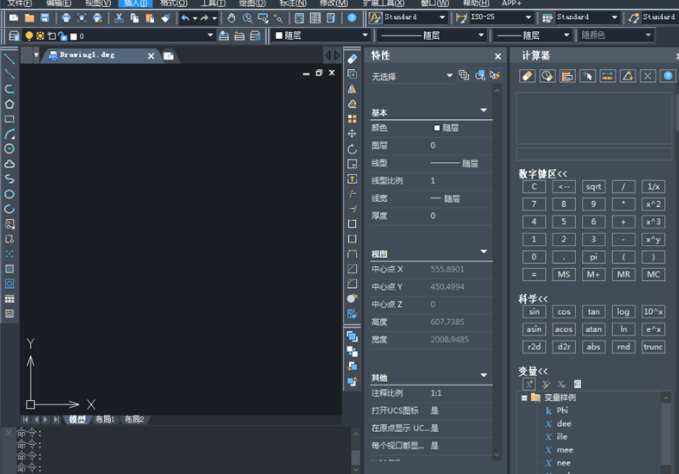Image resolution: width=679 pixels, height=474 pixels.
Task: Select the Erase tool
Action: coord(352,59)
